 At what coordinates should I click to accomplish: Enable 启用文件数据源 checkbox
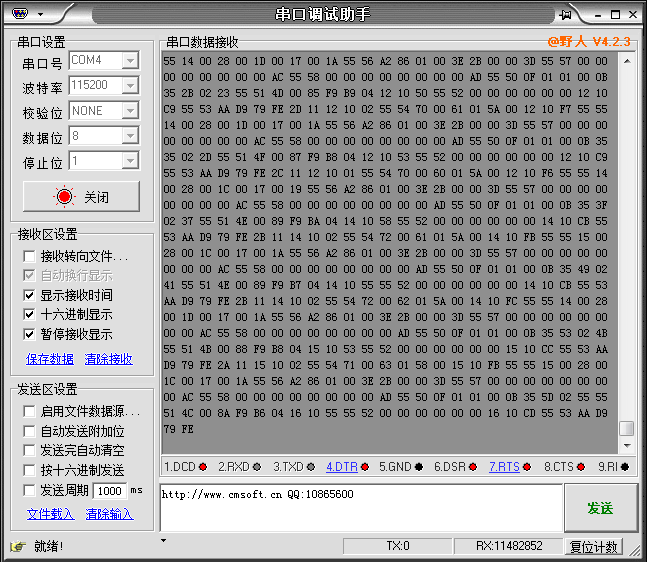pyautogui.click(x=29, y=411)
